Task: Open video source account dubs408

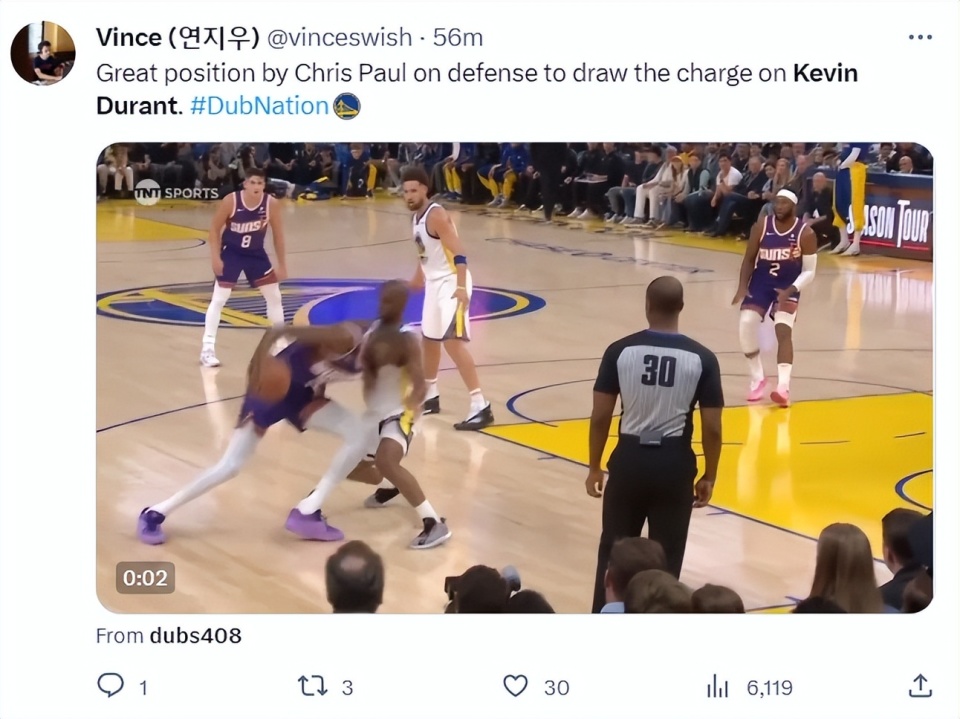Action: [195, 635]
